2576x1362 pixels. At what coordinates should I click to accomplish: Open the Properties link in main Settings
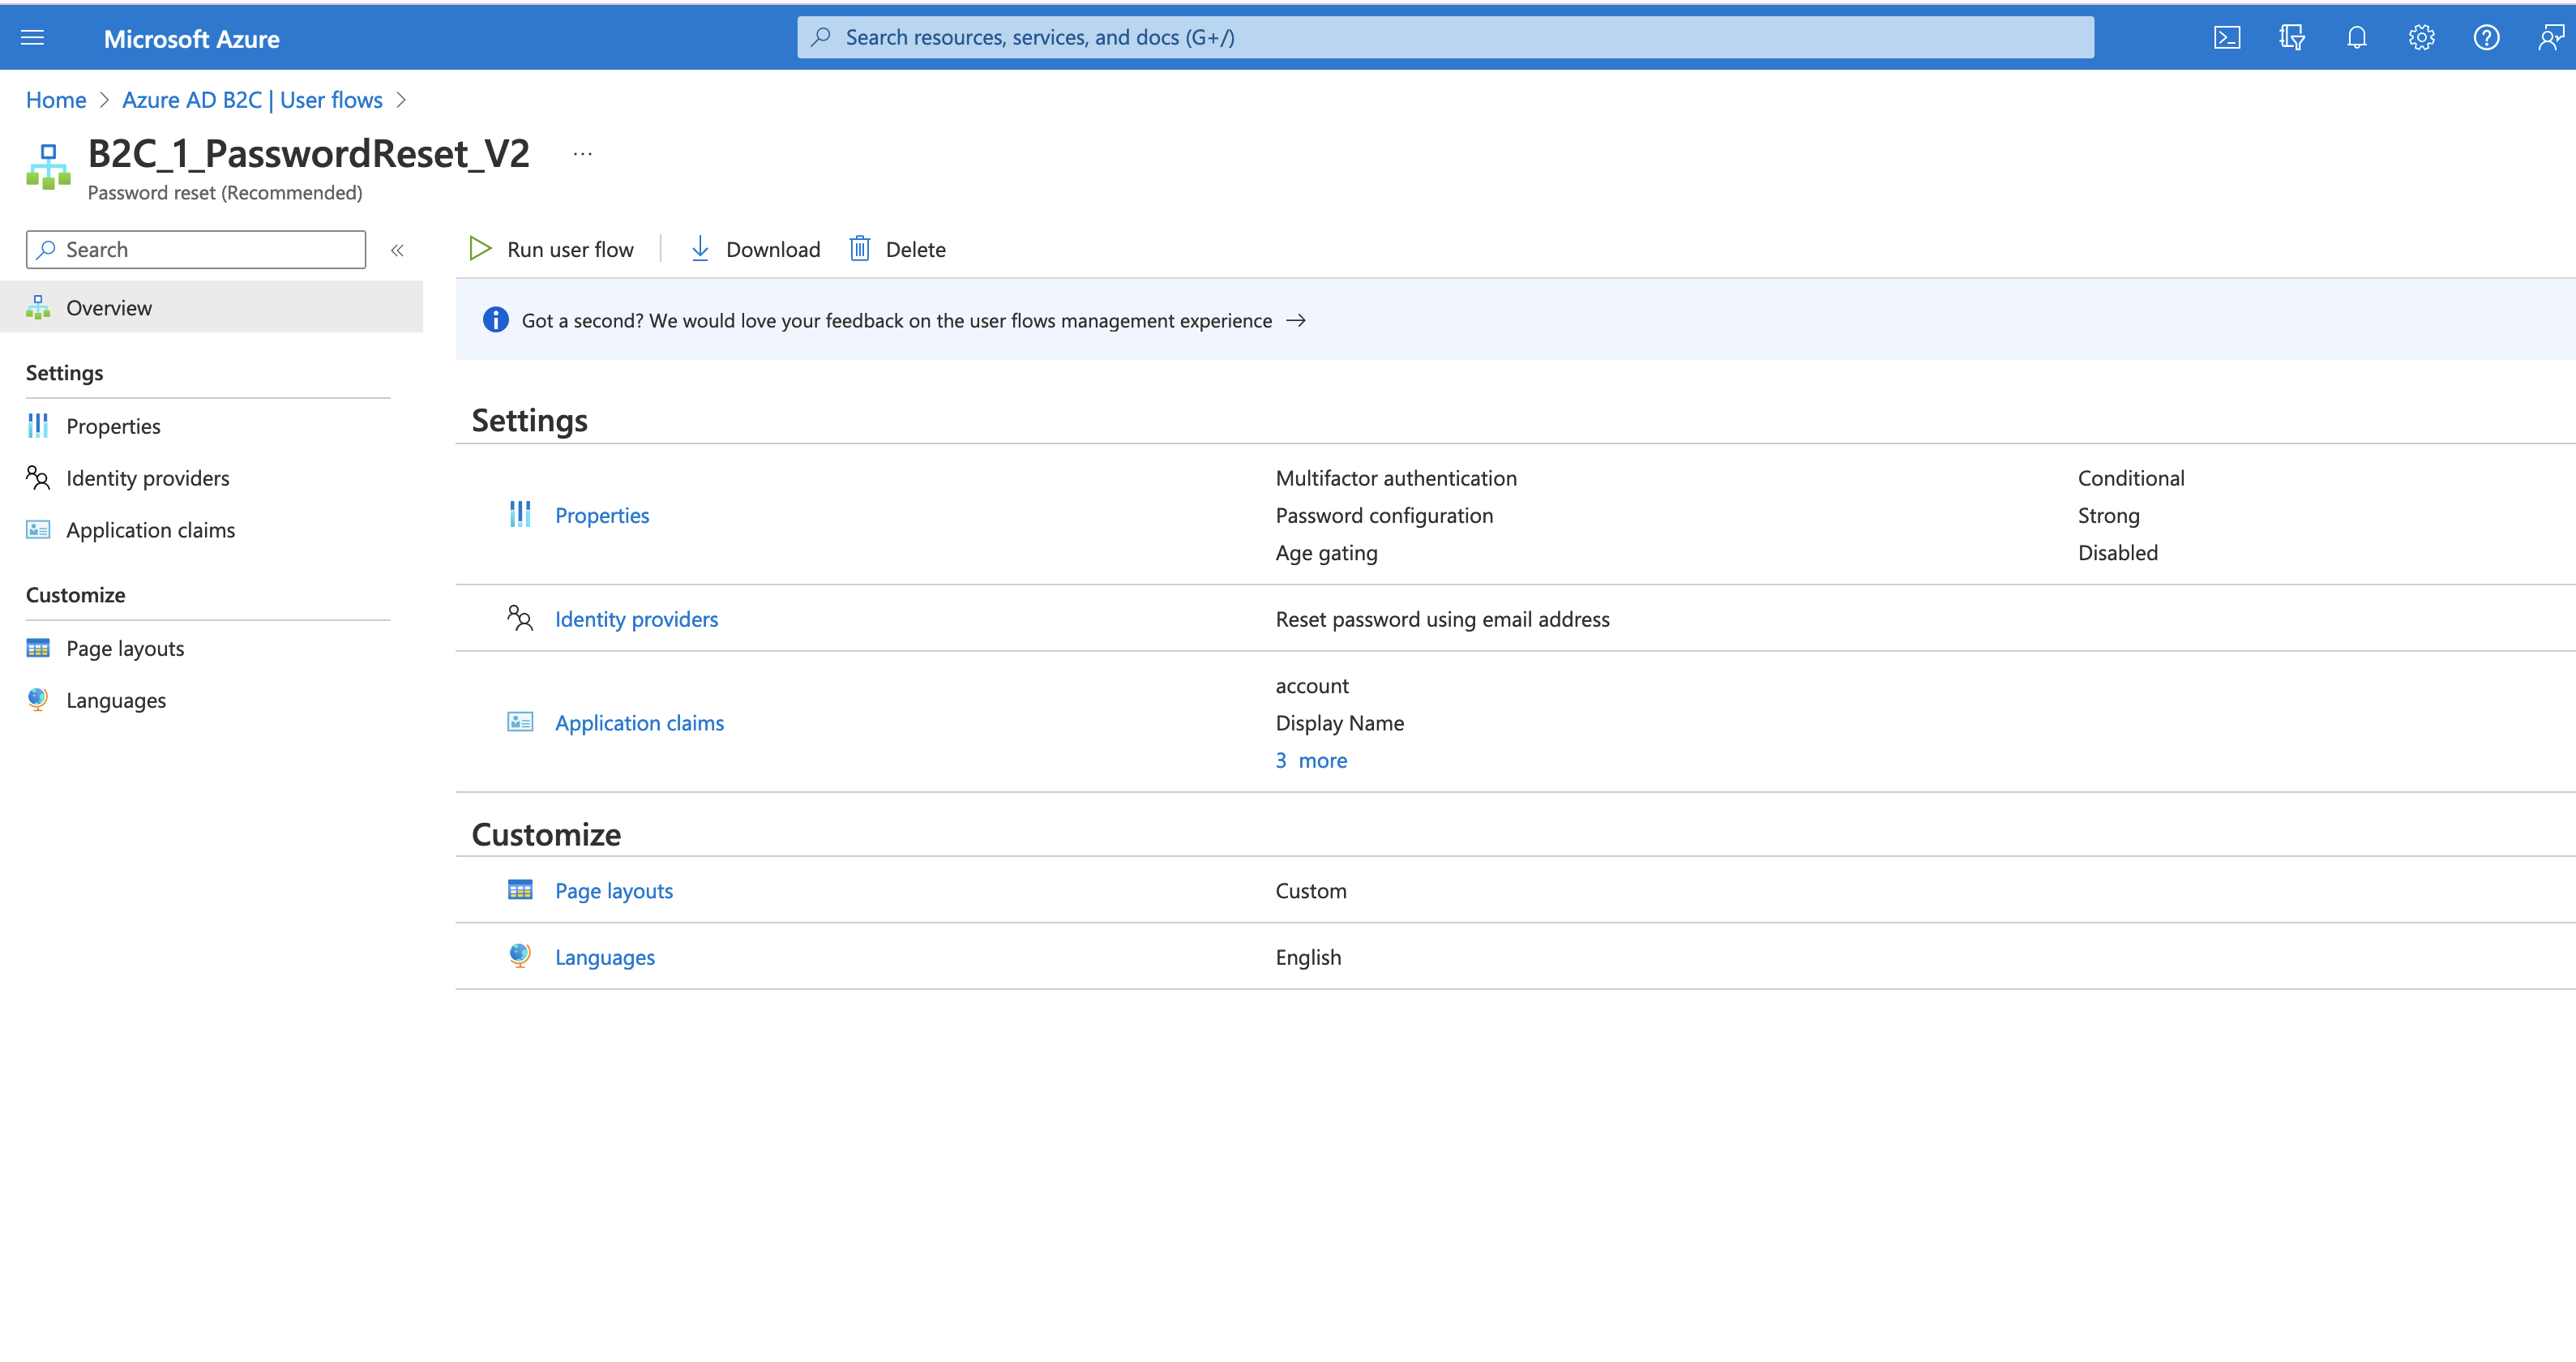(x=602, y=515)
